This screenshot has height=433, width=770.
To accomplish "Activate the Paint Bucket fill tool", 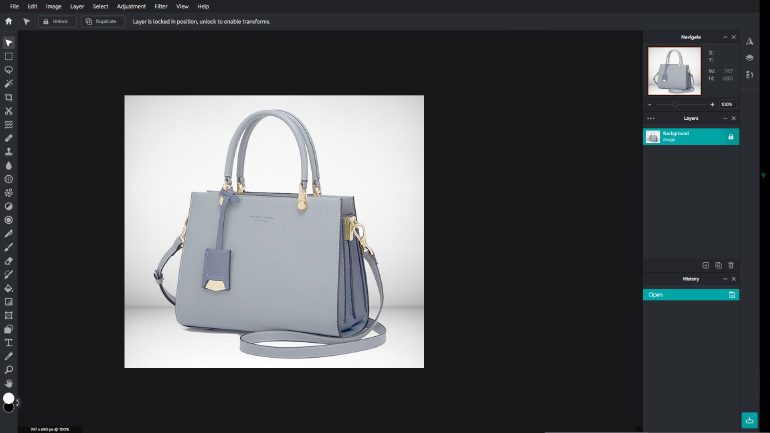I will click(9, 287).
